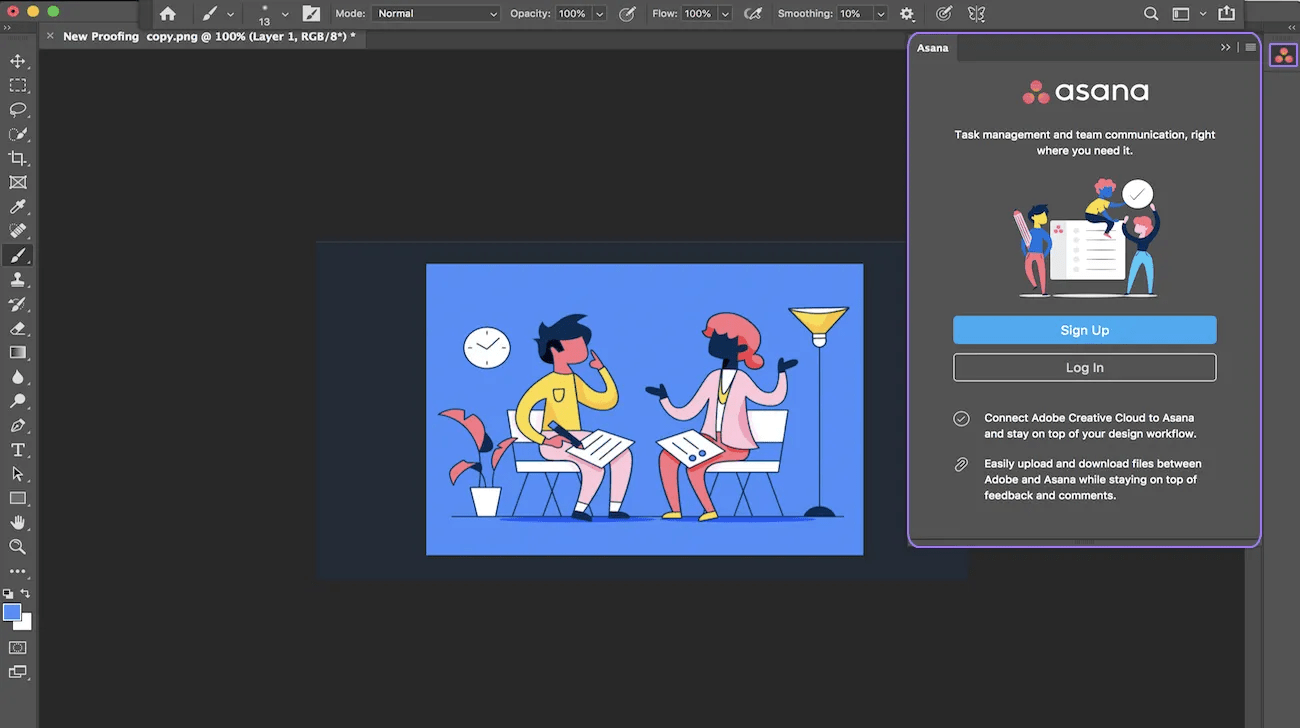Activate the Hand tool
Viewport: 1300px width, 728px height.
[17, 522]
